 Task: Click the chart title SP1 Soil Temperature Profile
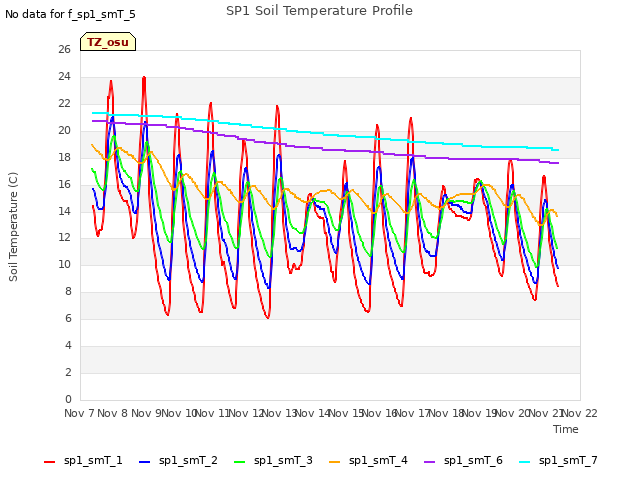[319, 11]
